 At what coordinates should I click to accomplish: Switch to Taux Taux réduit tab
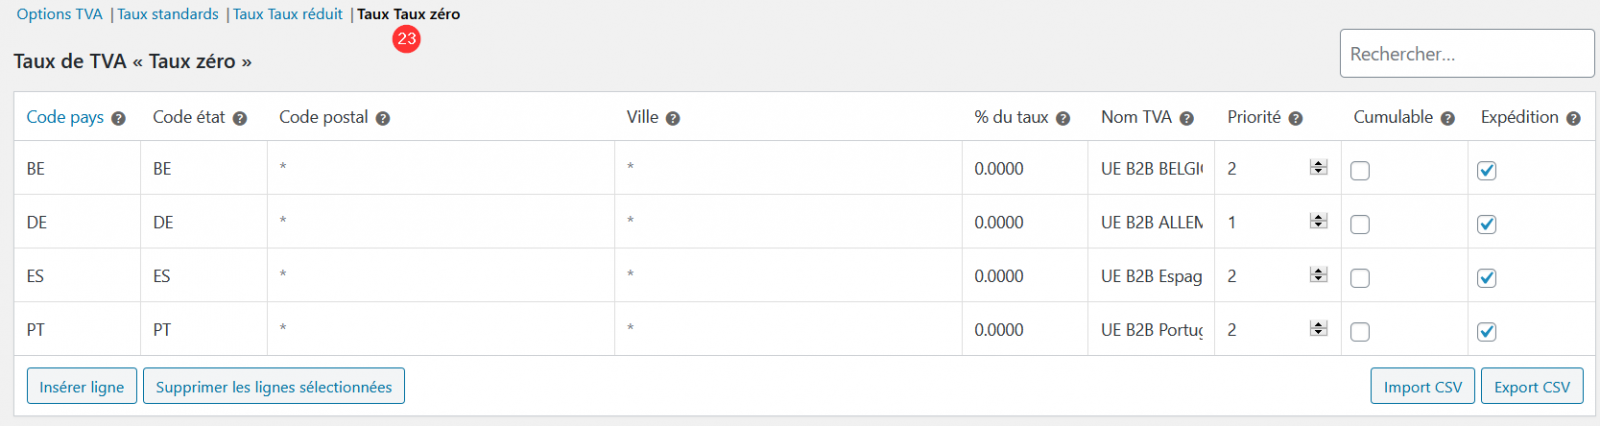(x=288, y=14)
